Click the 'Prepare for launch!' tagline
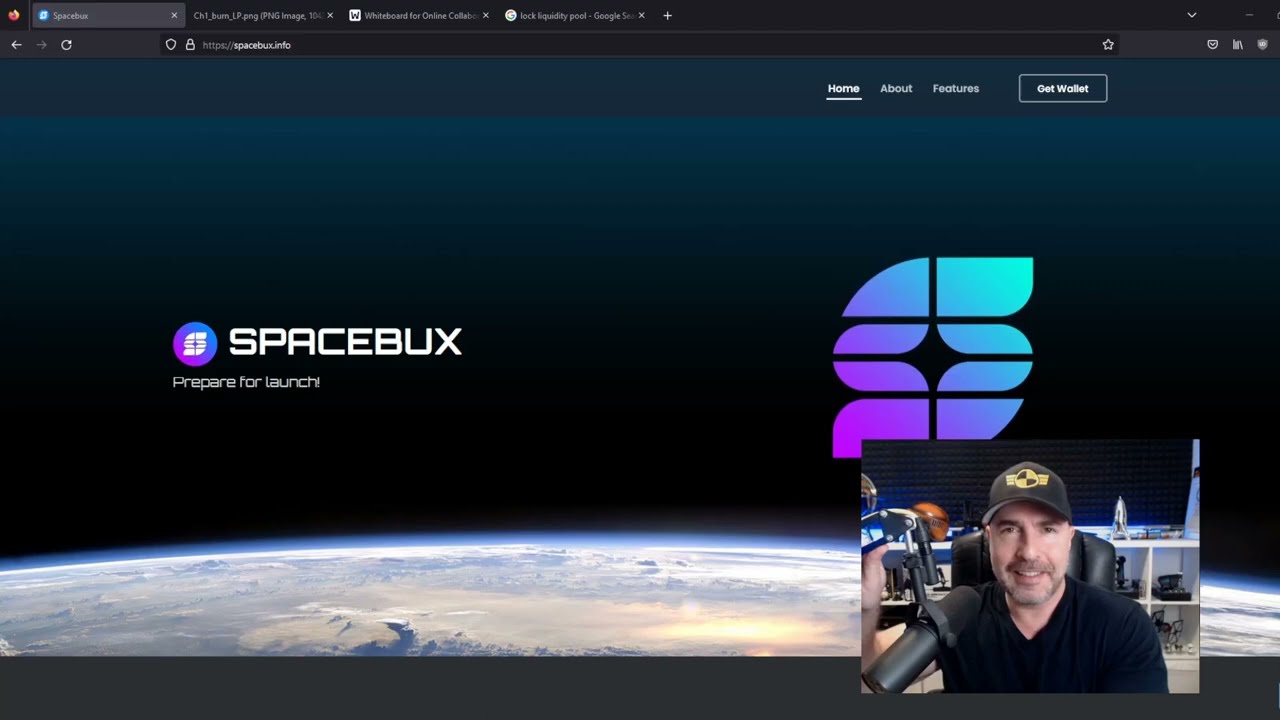 point(246,382)
